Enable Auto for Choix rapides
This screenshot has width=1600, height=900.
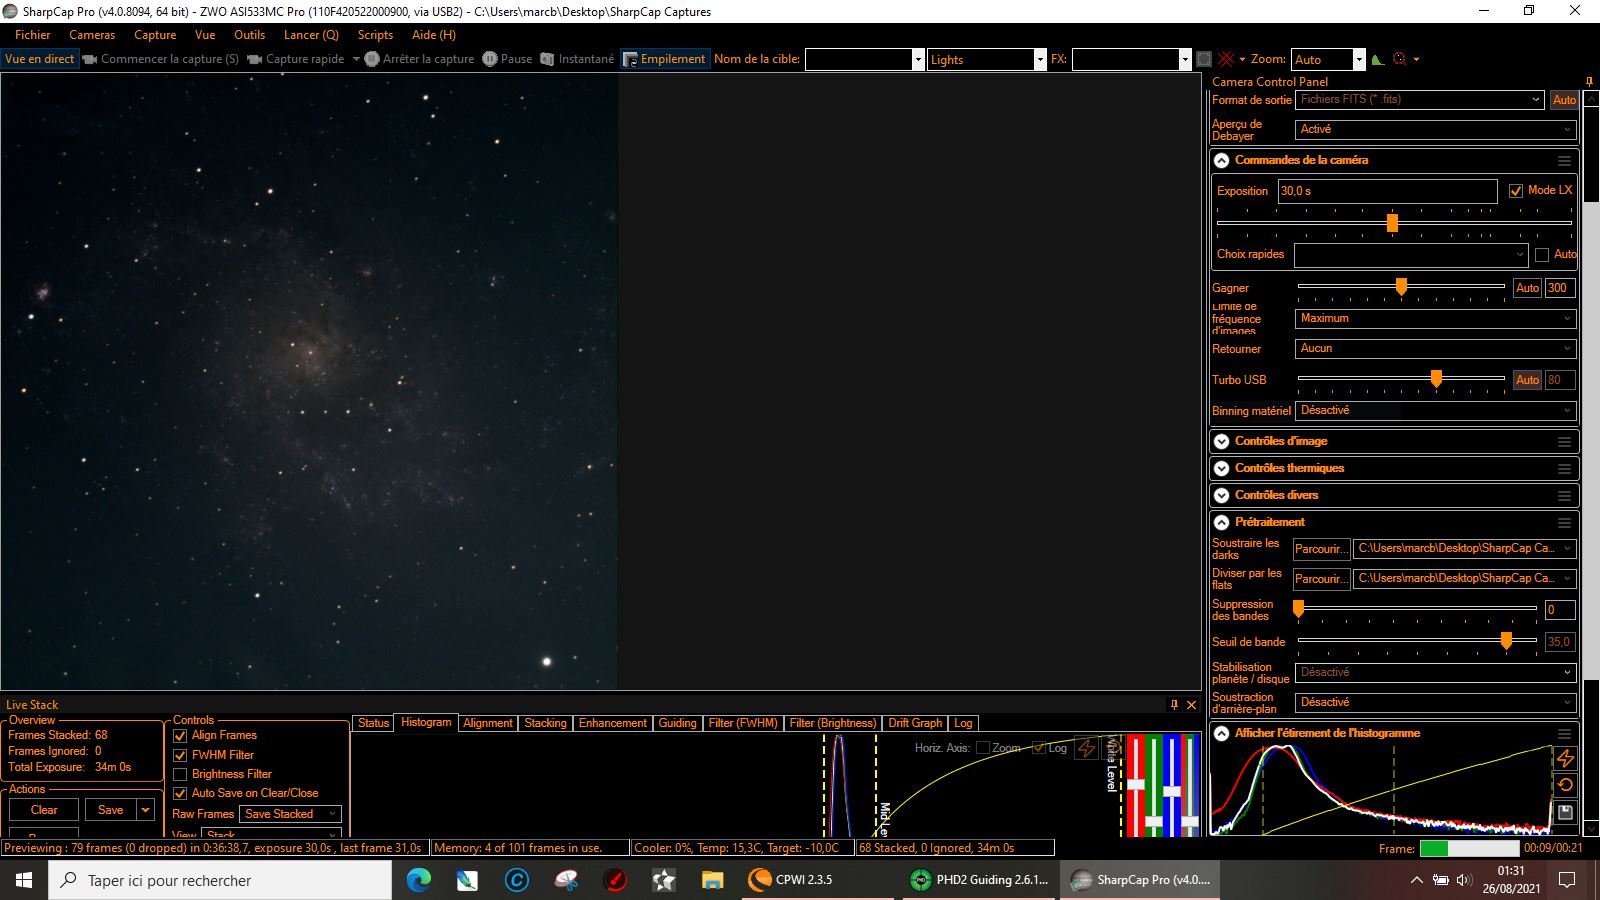[1542, 254]
